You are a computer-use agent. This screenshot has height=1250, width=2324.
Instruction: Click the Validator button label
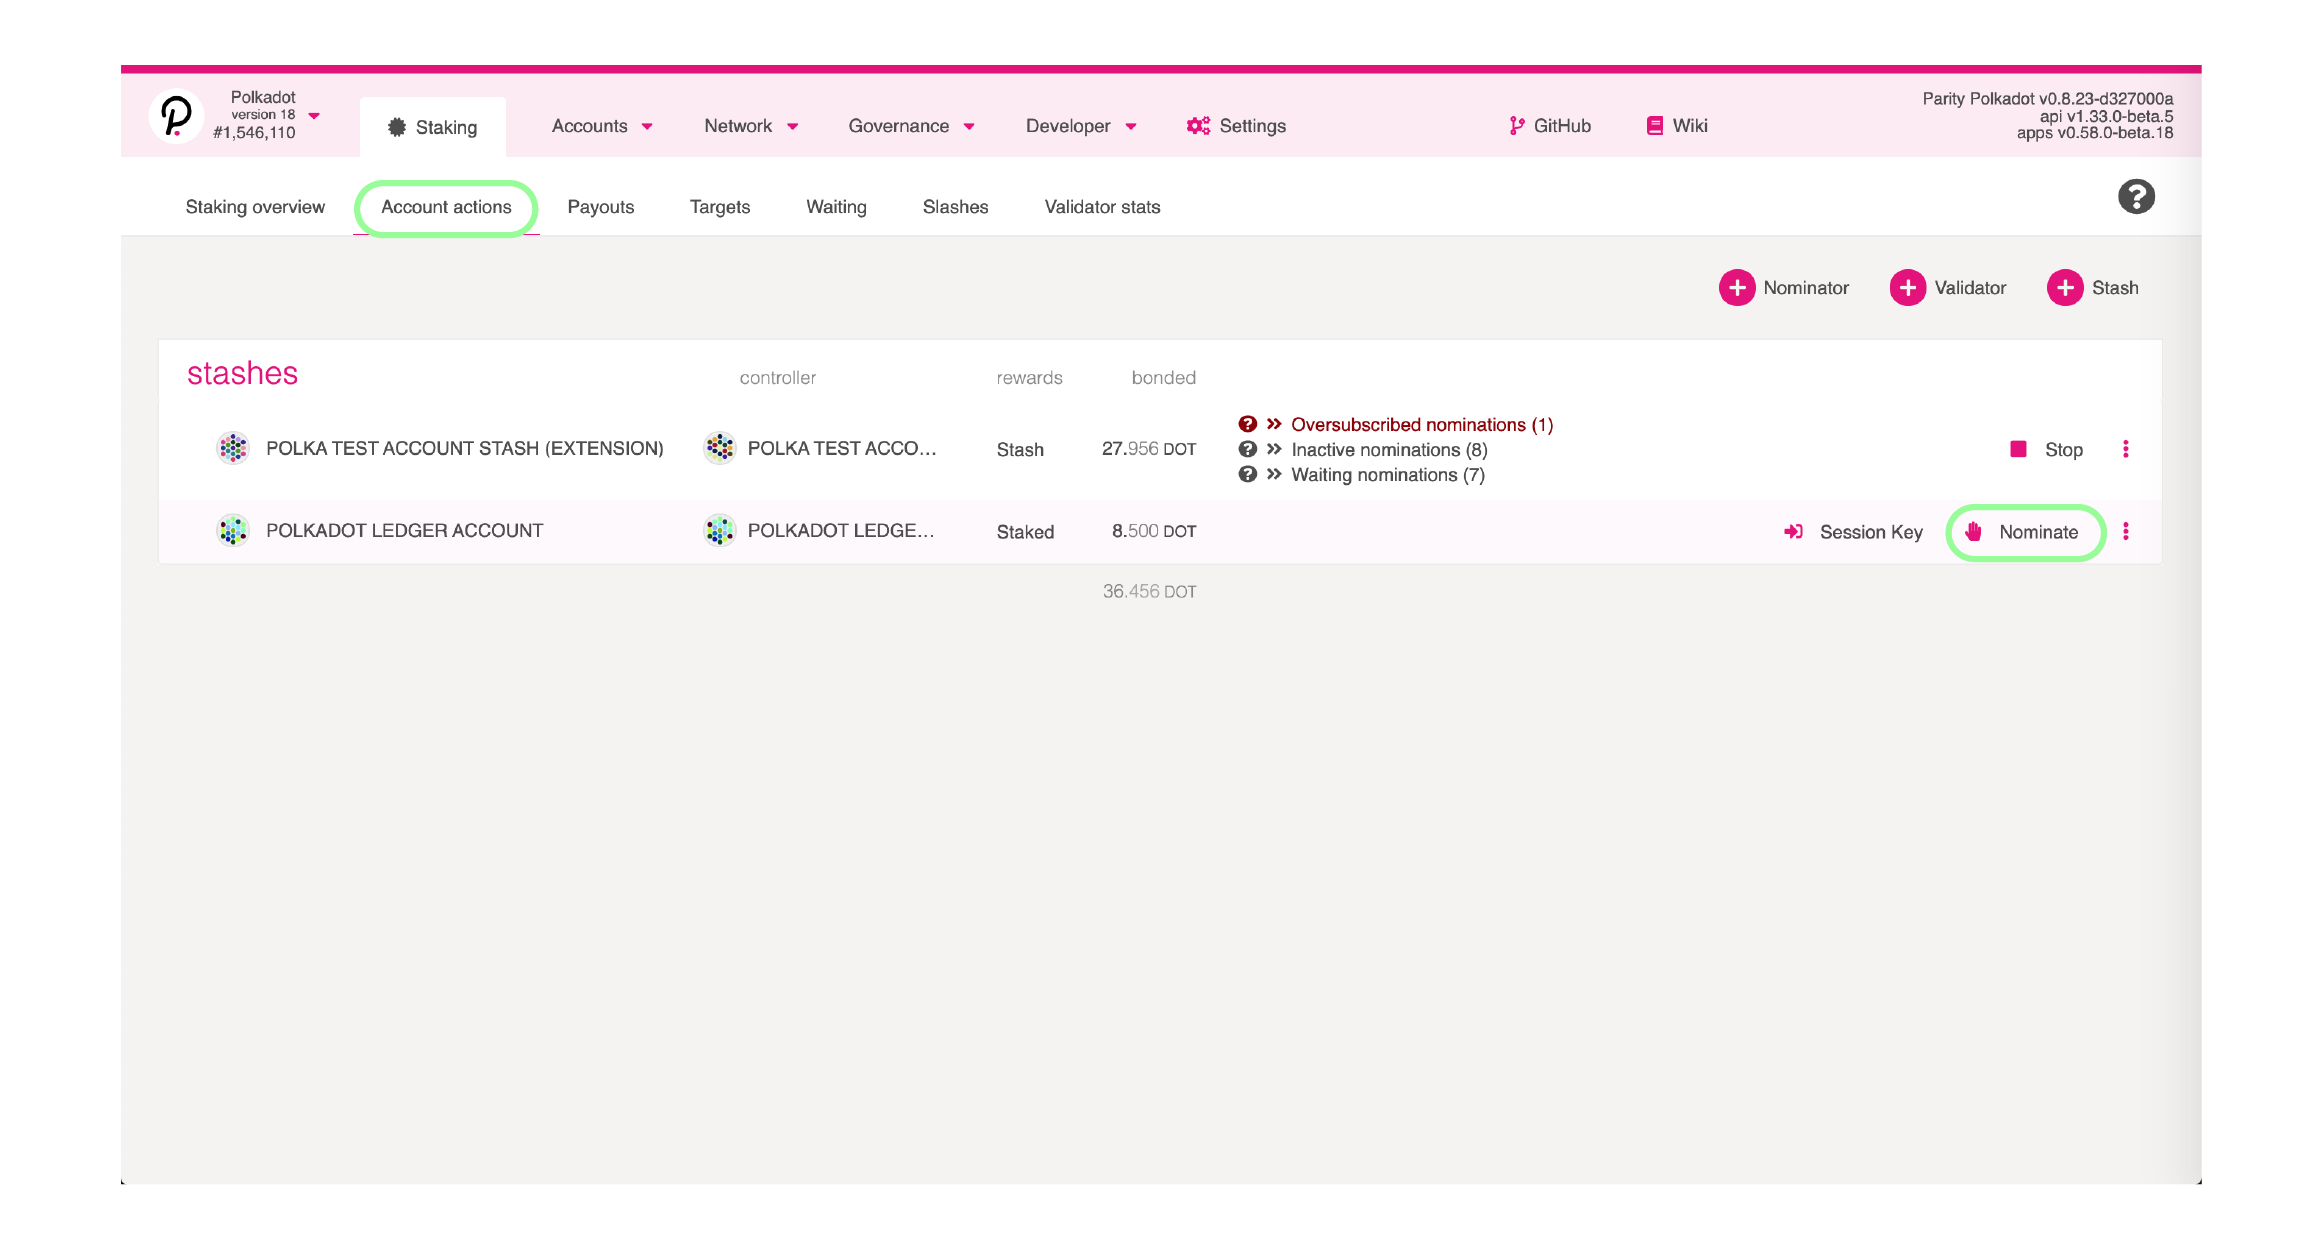click(x=1970, y=288)
